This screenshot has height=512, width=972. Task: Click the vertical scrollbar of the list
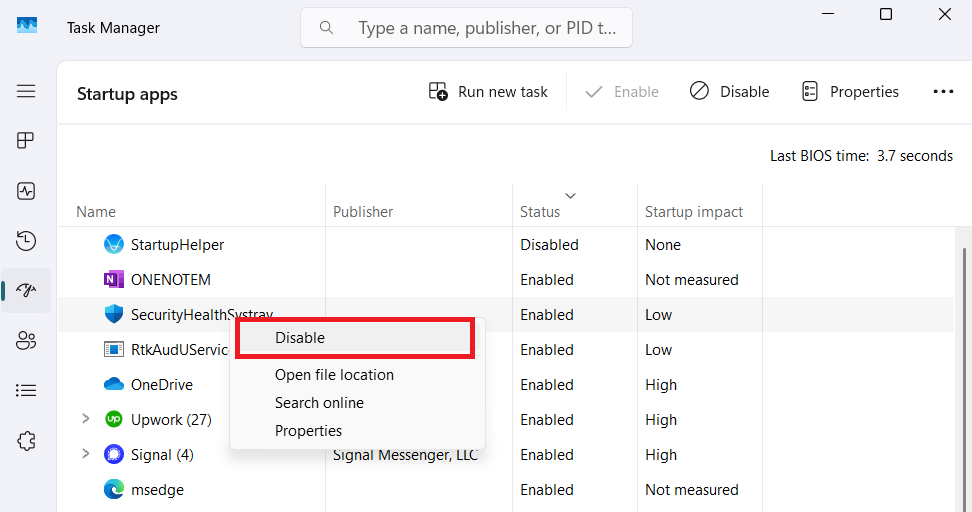pyautogui.click(x=963, y=378)
